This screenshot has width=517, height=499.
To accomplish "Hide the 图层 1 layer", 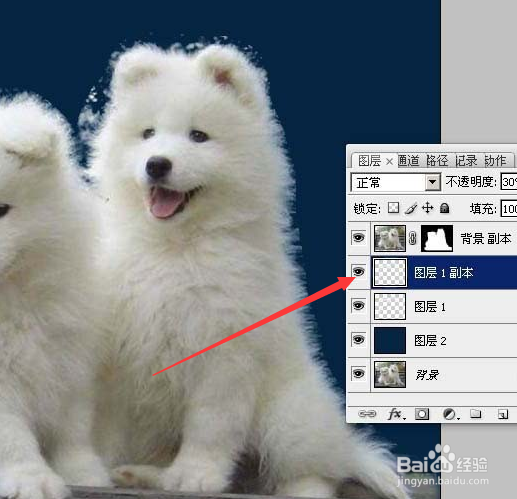I will coord(358,306).
